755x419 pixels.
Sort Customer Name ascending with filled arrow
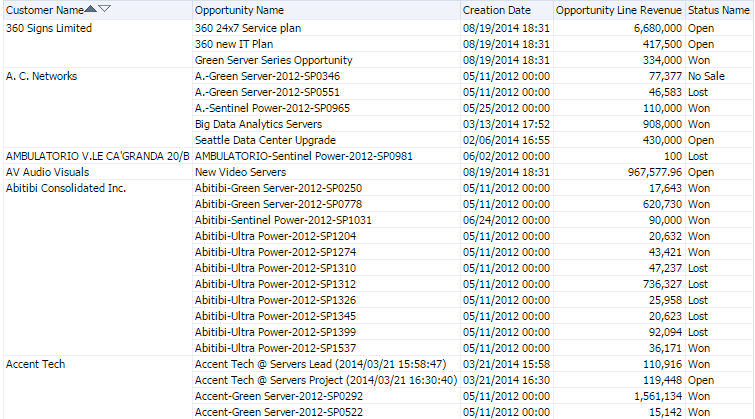click(91, 9)
